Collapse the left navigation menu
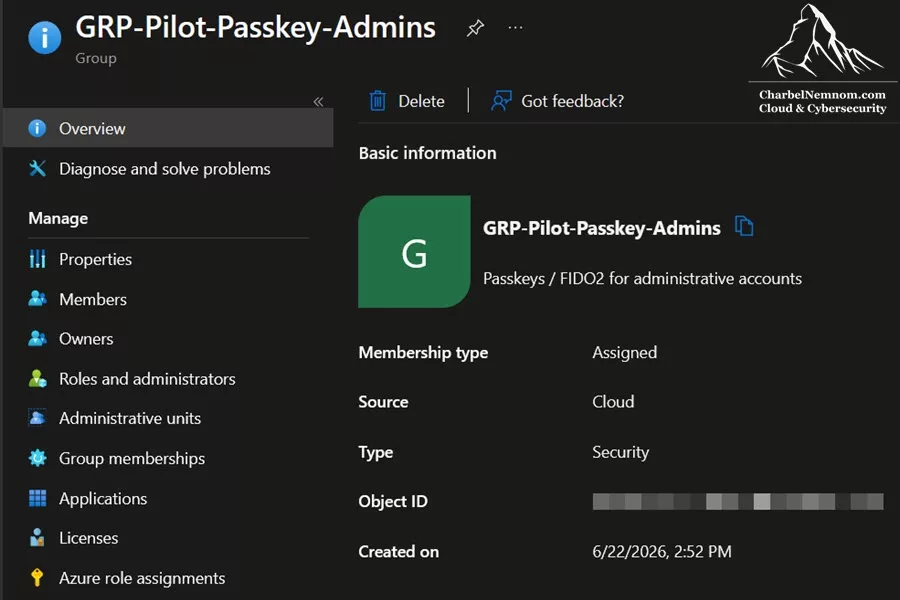This screenshot has height=600, width=900. point(319,102)
